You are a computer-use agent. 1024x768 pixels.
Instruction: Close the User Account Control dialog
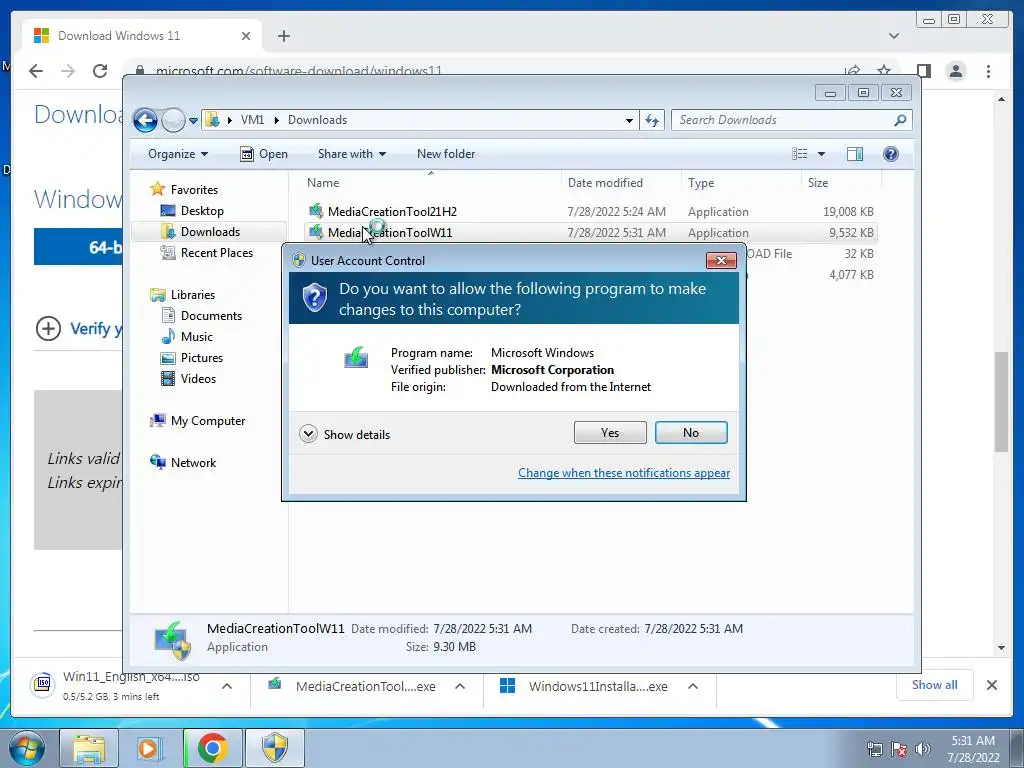pos(721,260)
